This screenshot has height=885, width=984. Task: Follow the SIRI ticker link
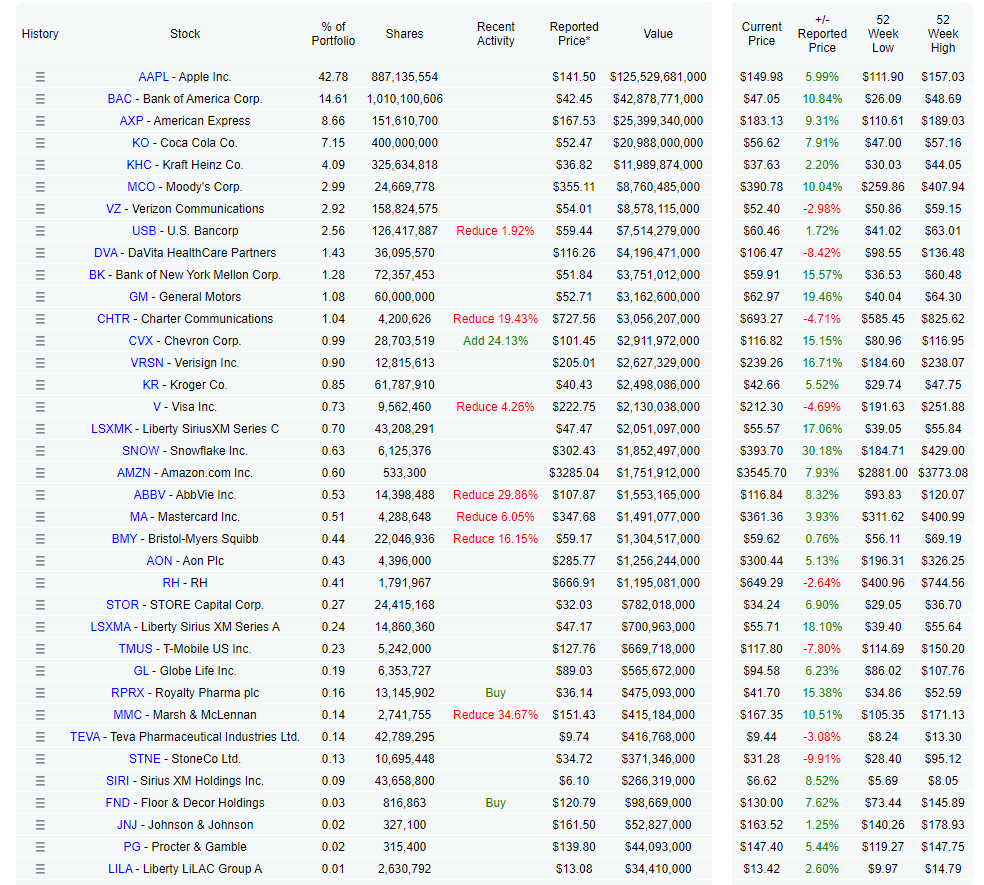[117, 781]
